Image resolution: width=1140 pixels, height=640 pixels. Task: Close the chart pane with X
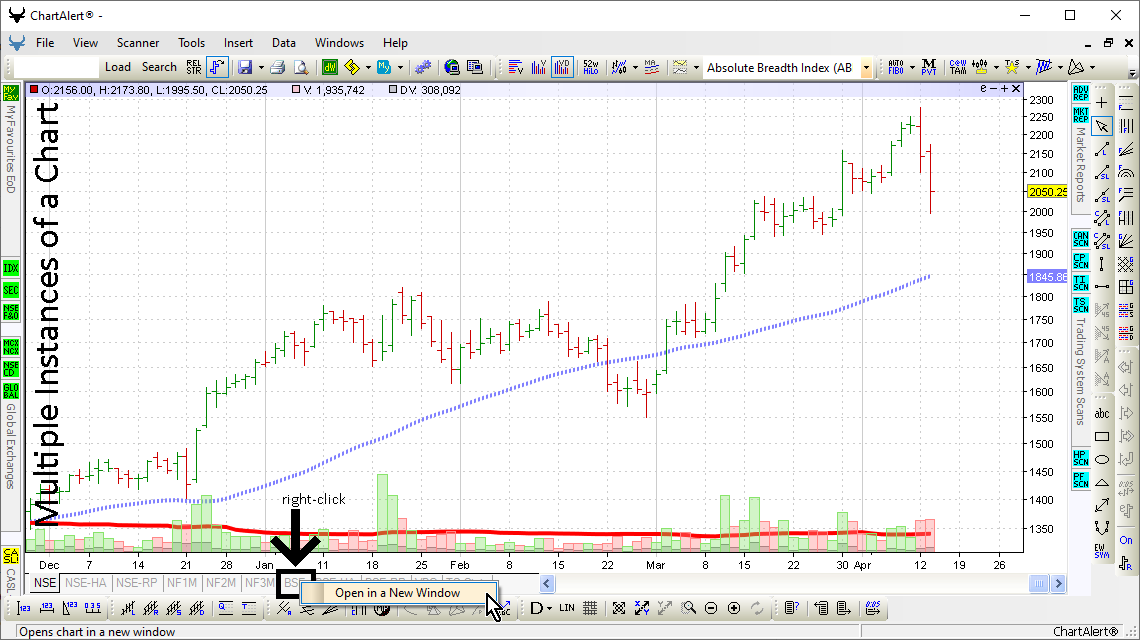[x=1016, y=89]
